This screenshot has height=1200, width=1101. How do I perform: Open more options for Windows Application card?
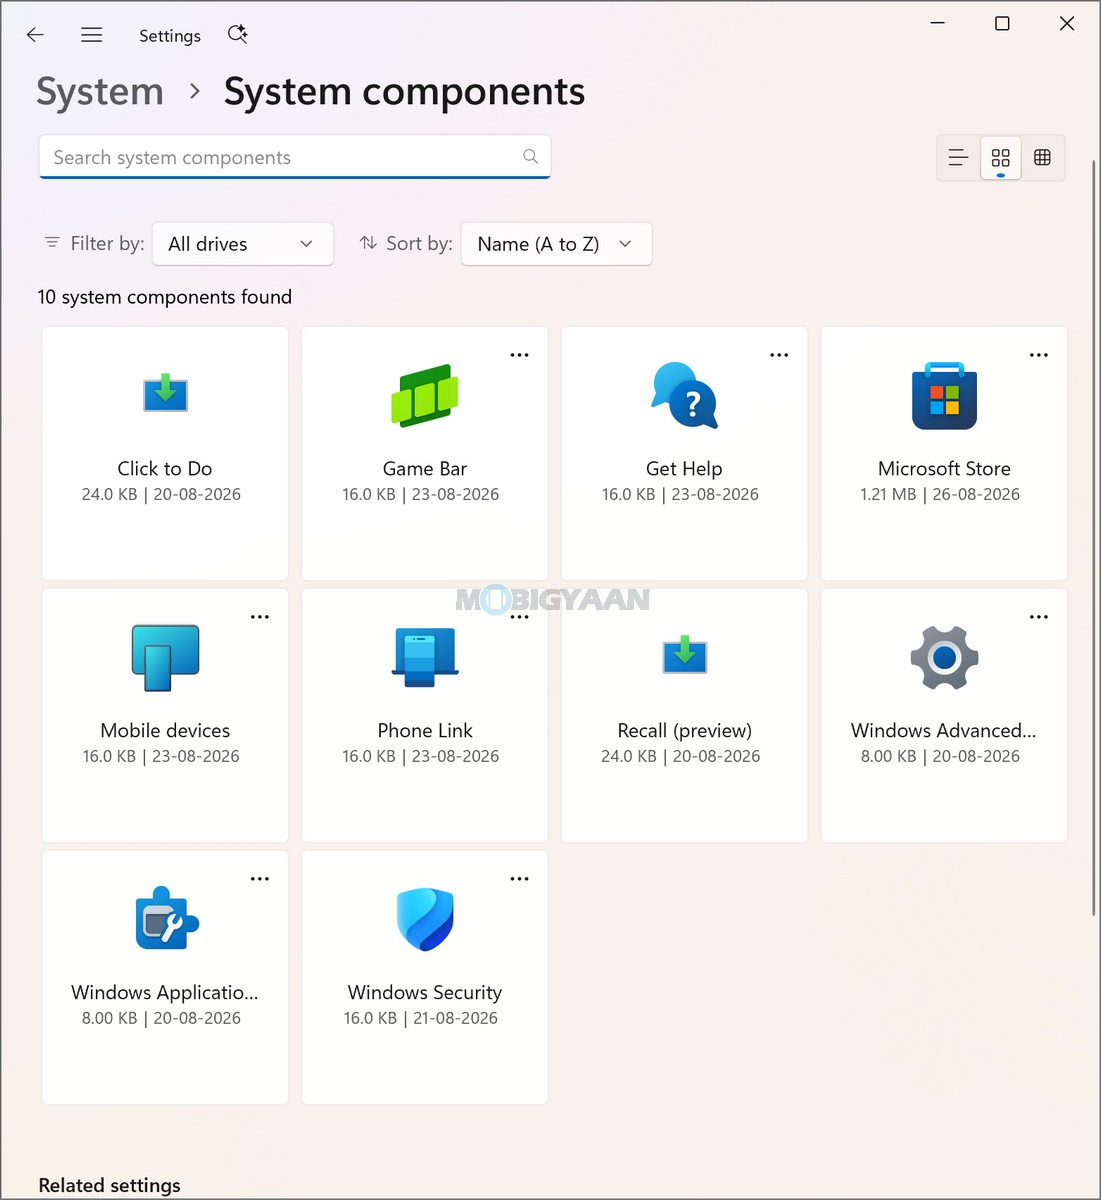point(260,879)
